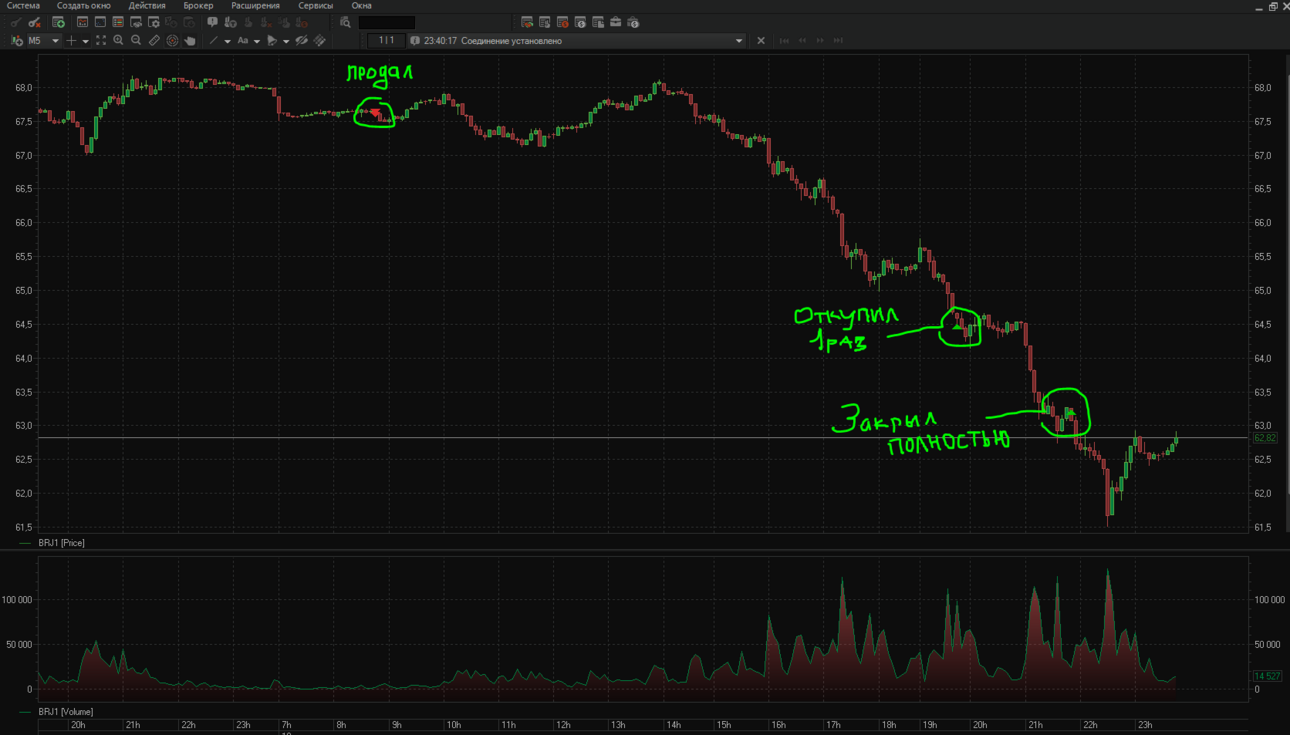Click the current volume label 14 527

tap(1267, 677)
